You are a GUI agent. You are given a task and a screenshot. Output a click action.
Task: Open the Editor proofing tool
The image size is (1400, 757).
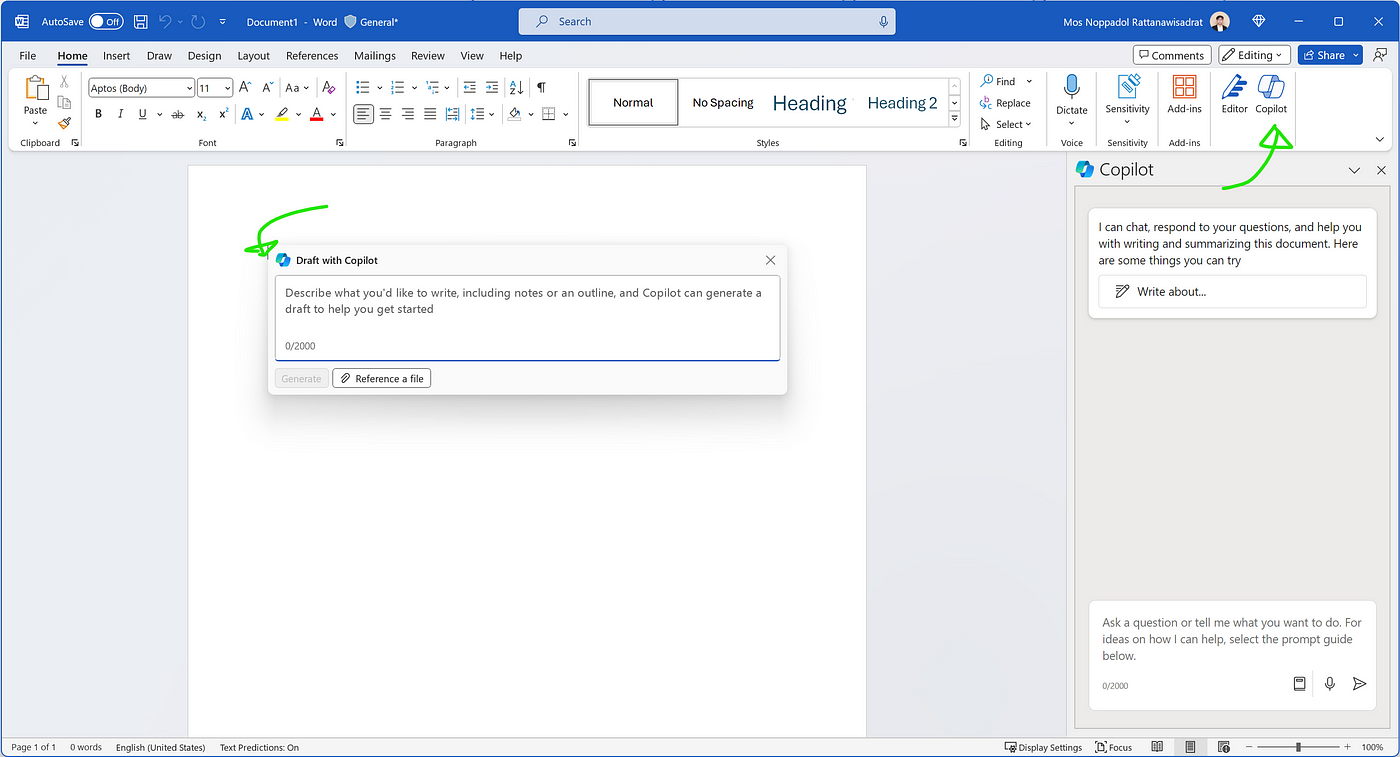(1234, 94)
